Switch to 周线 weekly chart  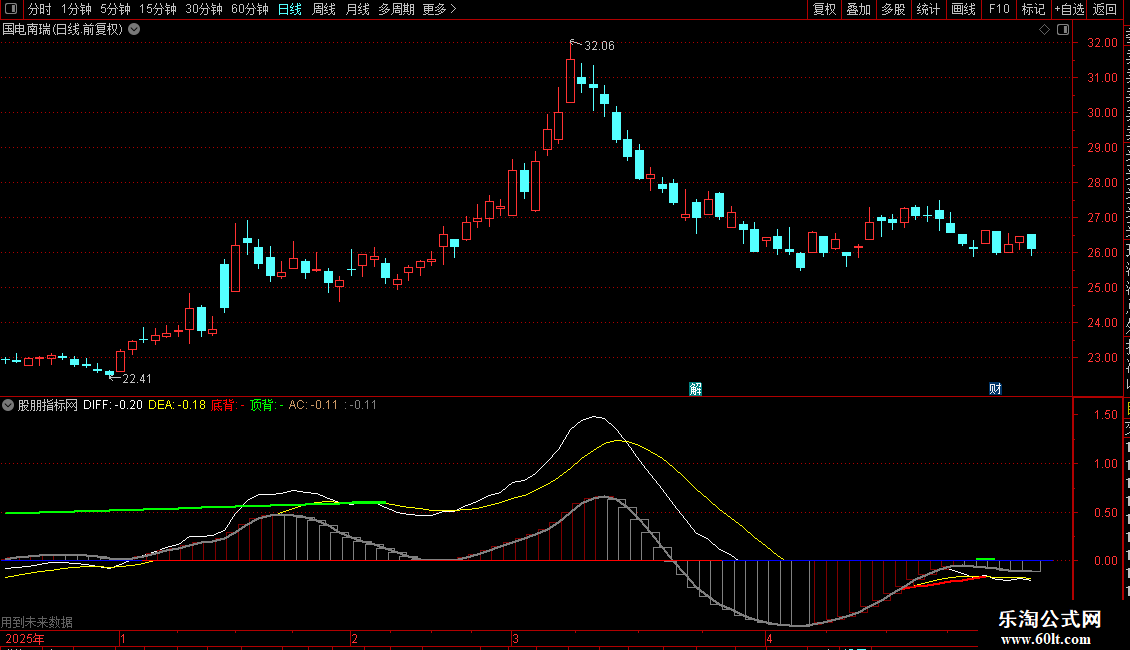pos(324,9)
